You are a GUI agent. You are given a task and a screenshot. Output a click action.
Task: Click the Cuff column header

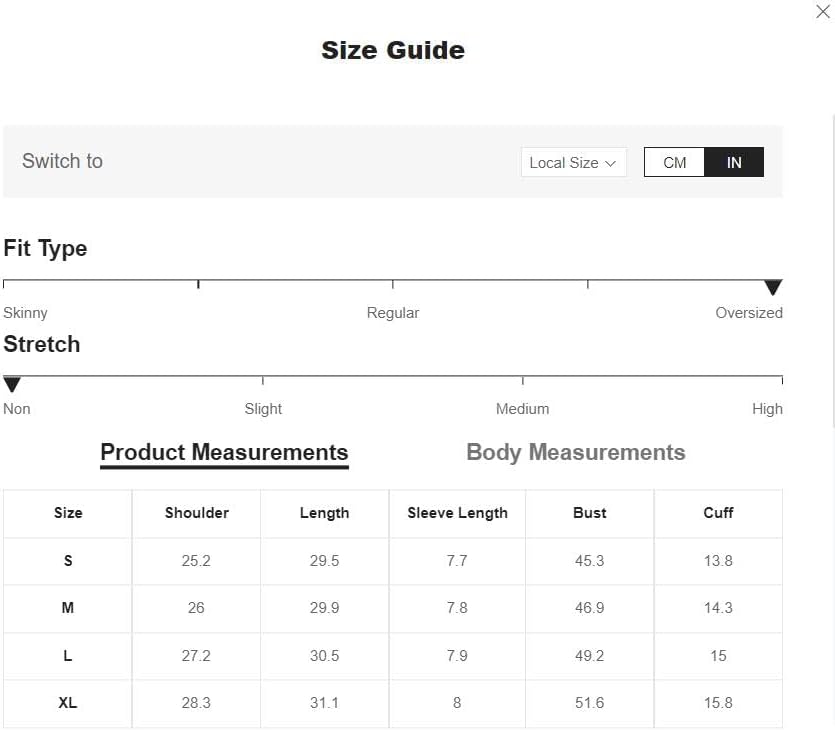tap(718, 513)
